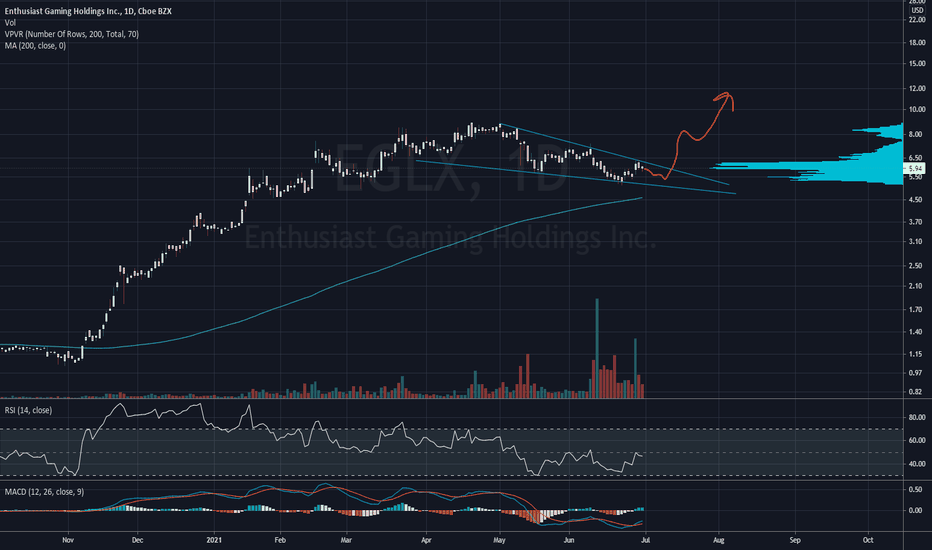Click the 2021 label on time axis
932x550 pixels.
click(214, 540)
